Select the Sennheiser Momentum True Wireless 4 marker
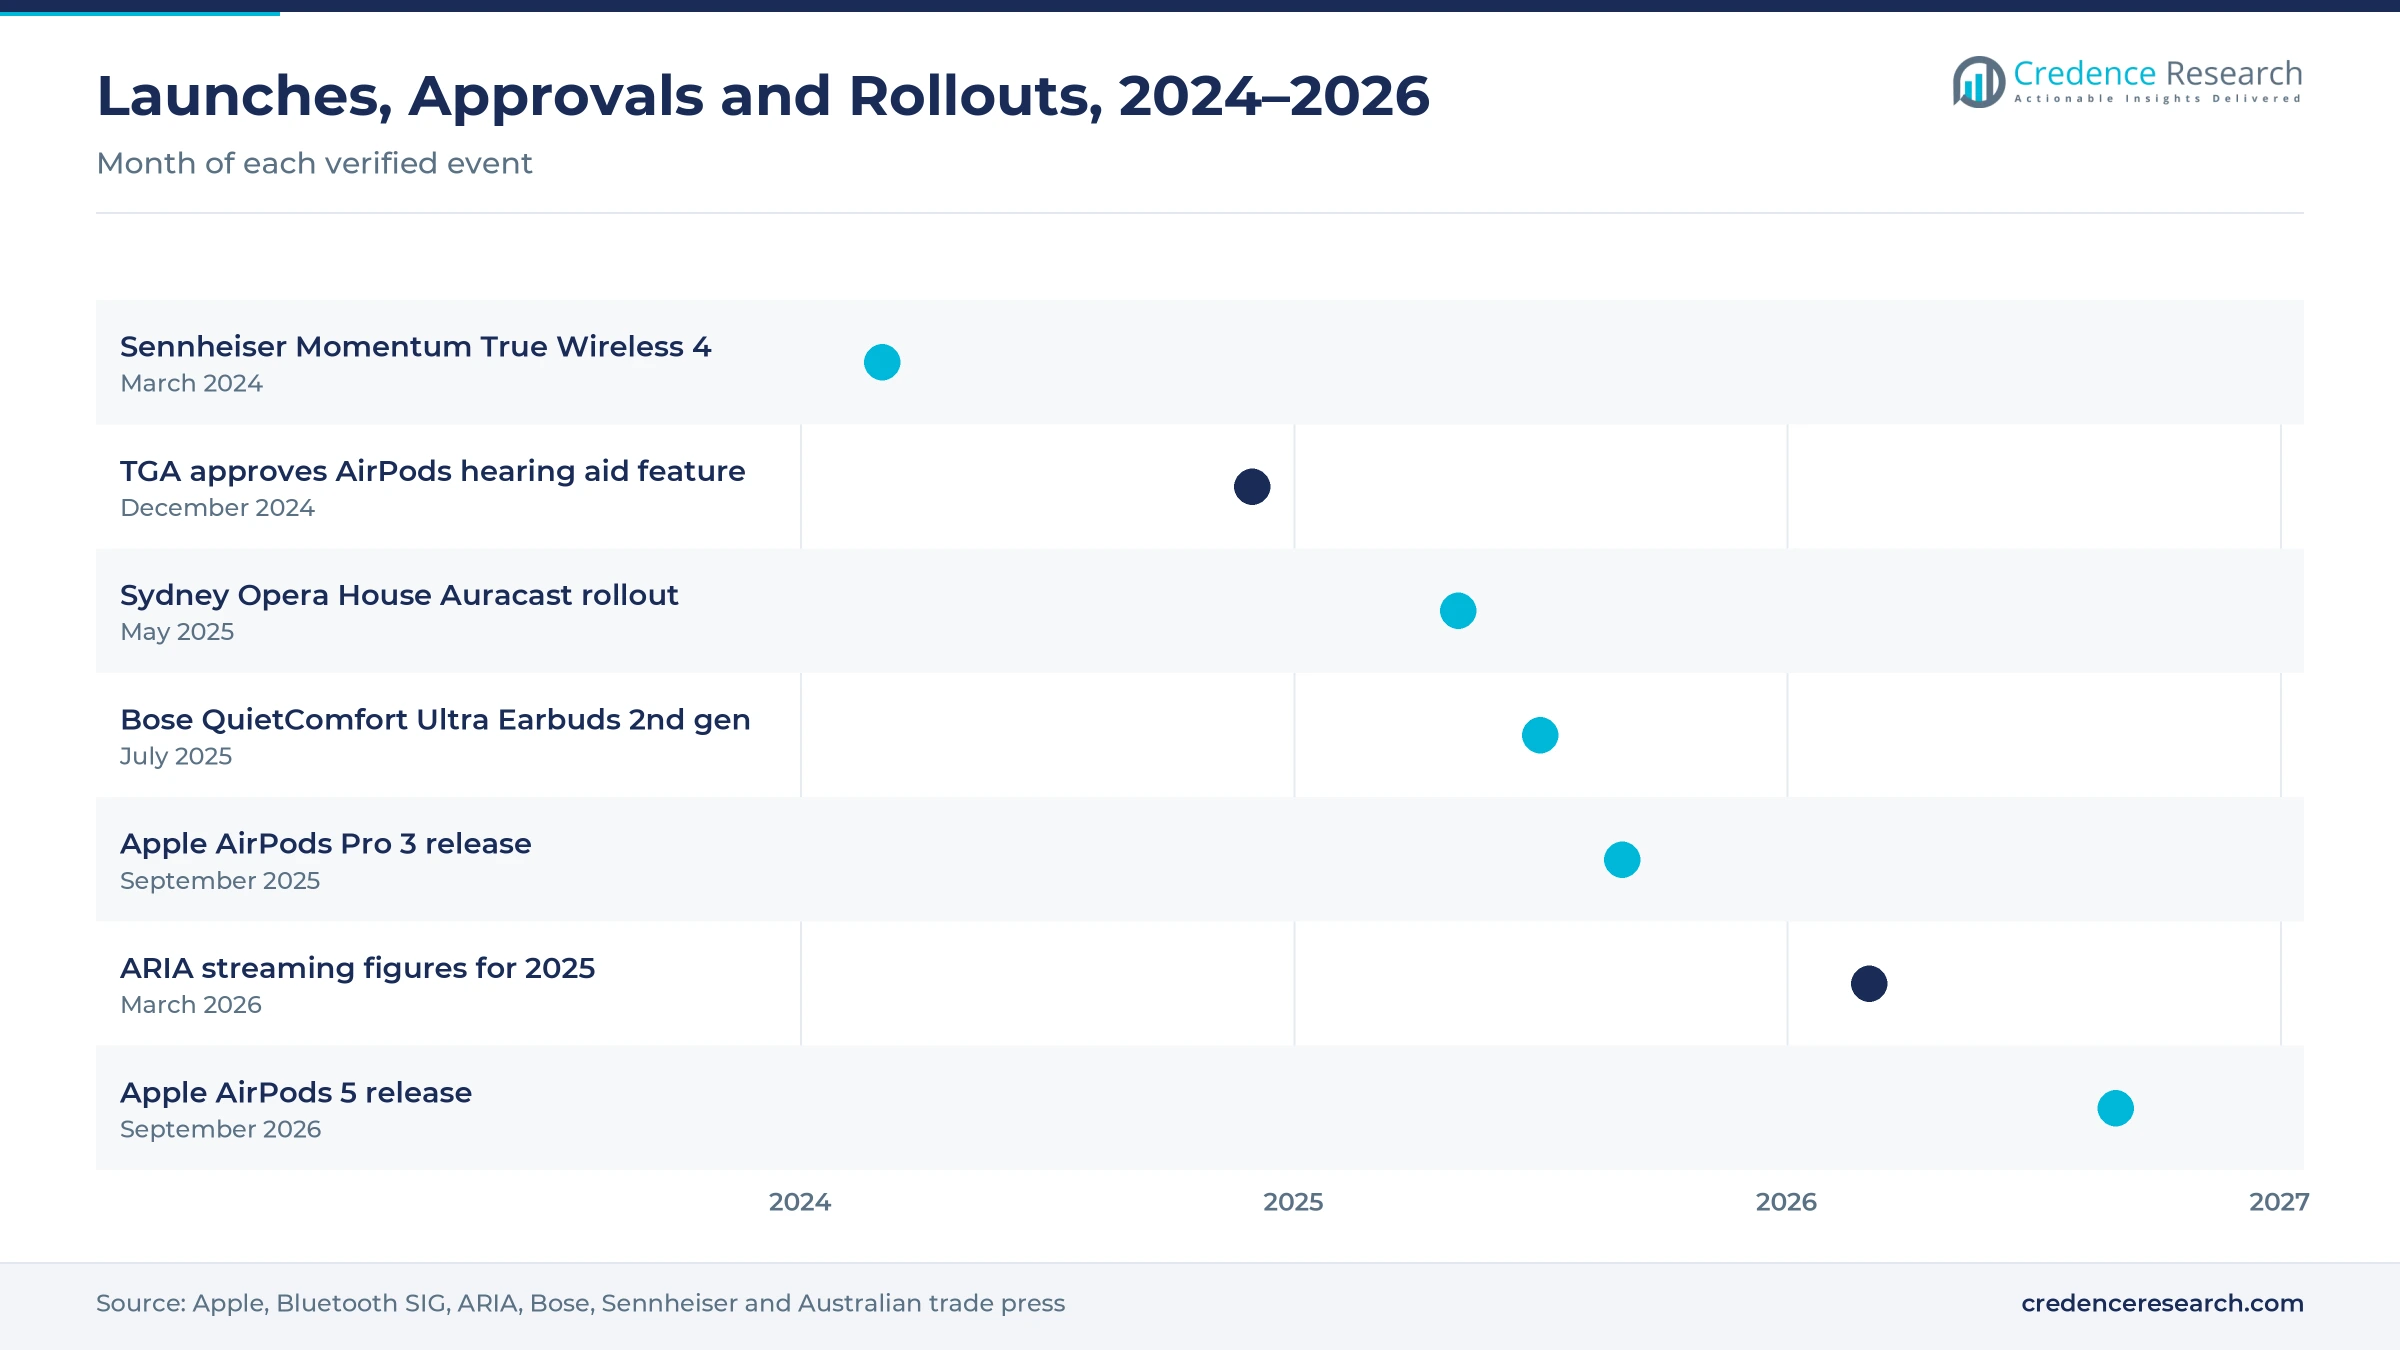 (882, 362)
